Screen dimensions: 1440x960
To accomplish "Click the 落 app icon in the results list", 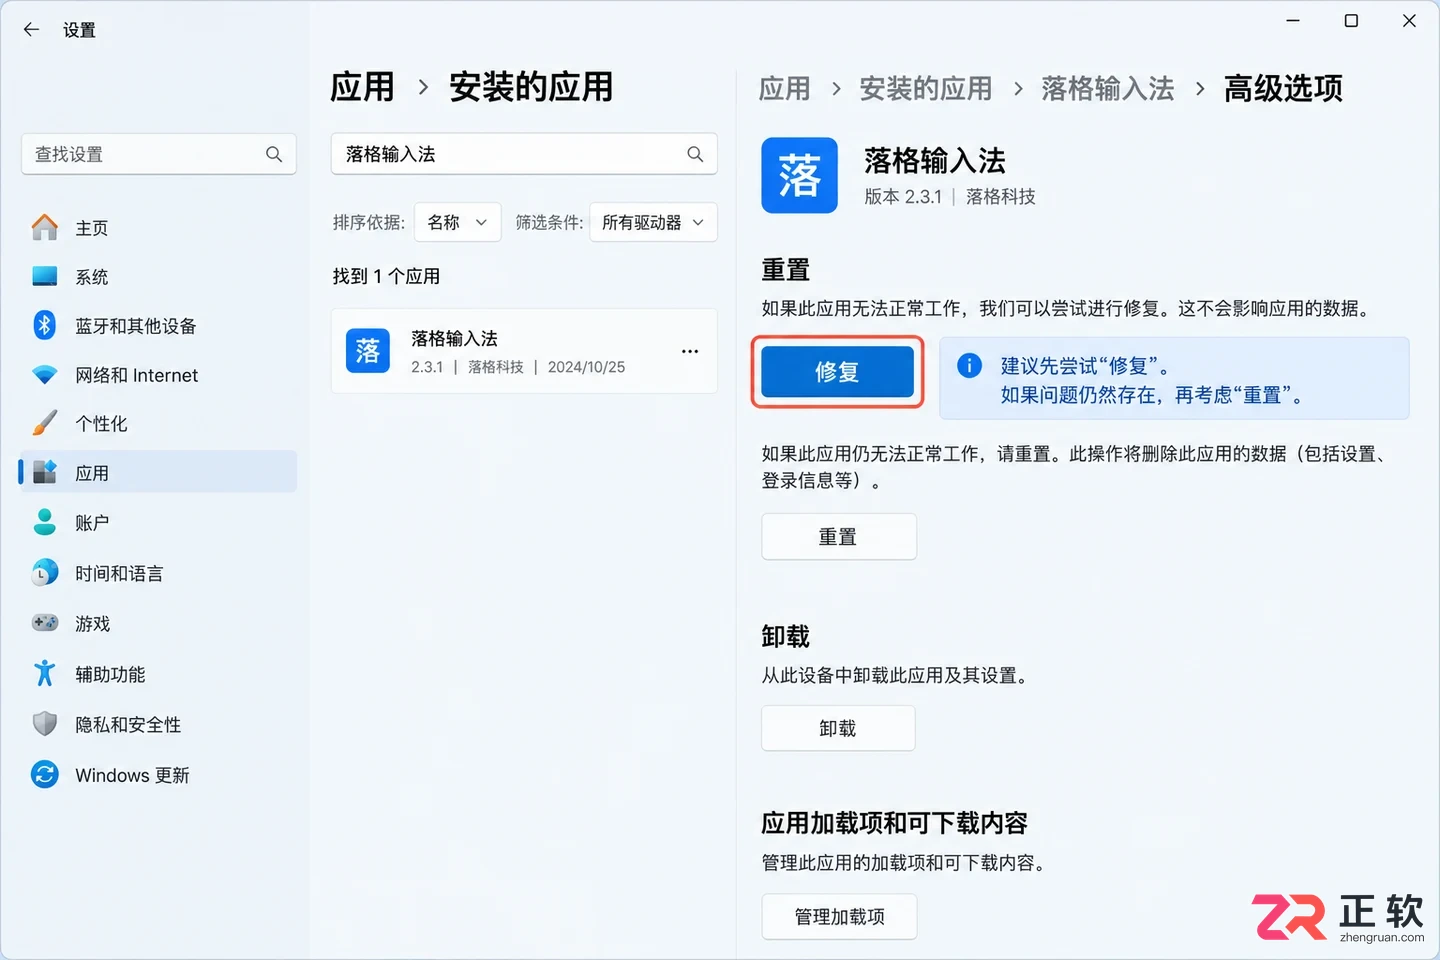I will click(368, 351).
